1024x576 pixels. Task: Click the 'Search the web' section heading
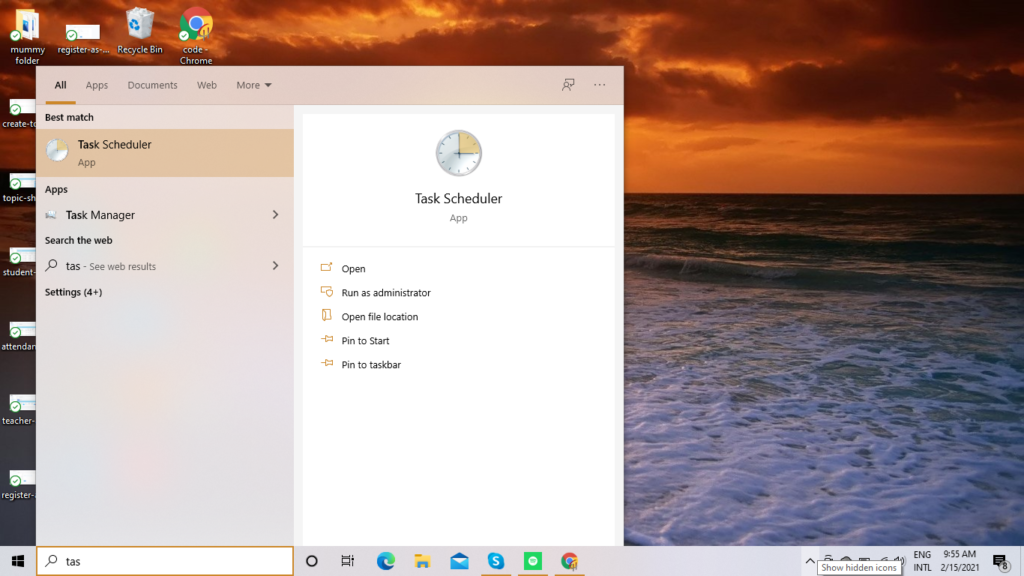78,240
